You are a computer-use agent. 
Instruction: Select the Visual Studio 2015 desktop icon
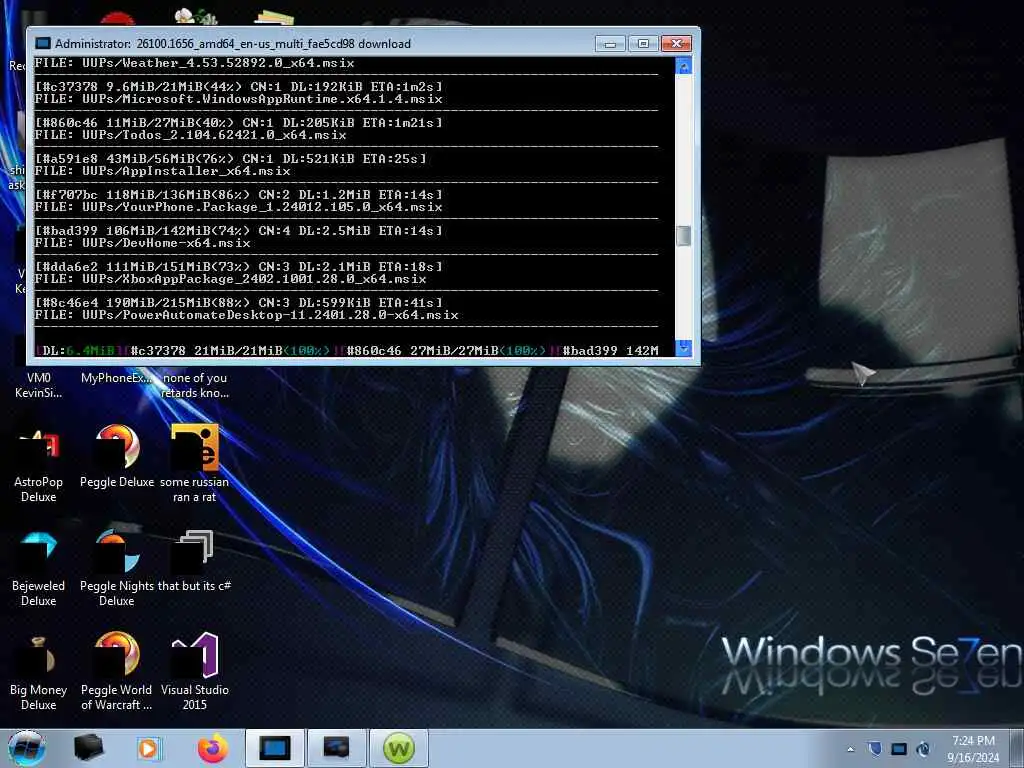click(195, 672)
